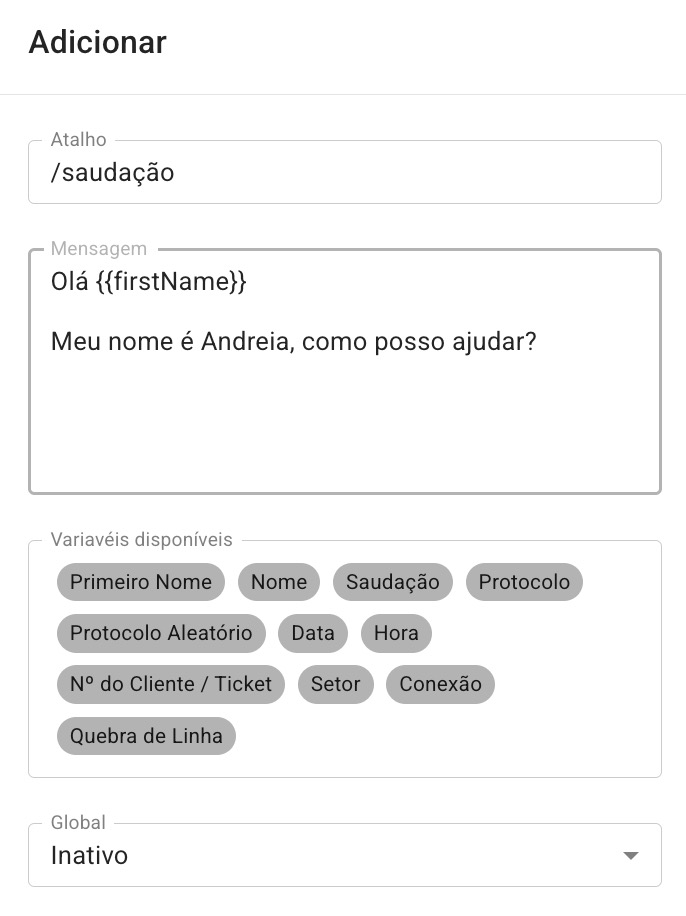Insert the Primeiro Nome variable chip

point(141,582)
